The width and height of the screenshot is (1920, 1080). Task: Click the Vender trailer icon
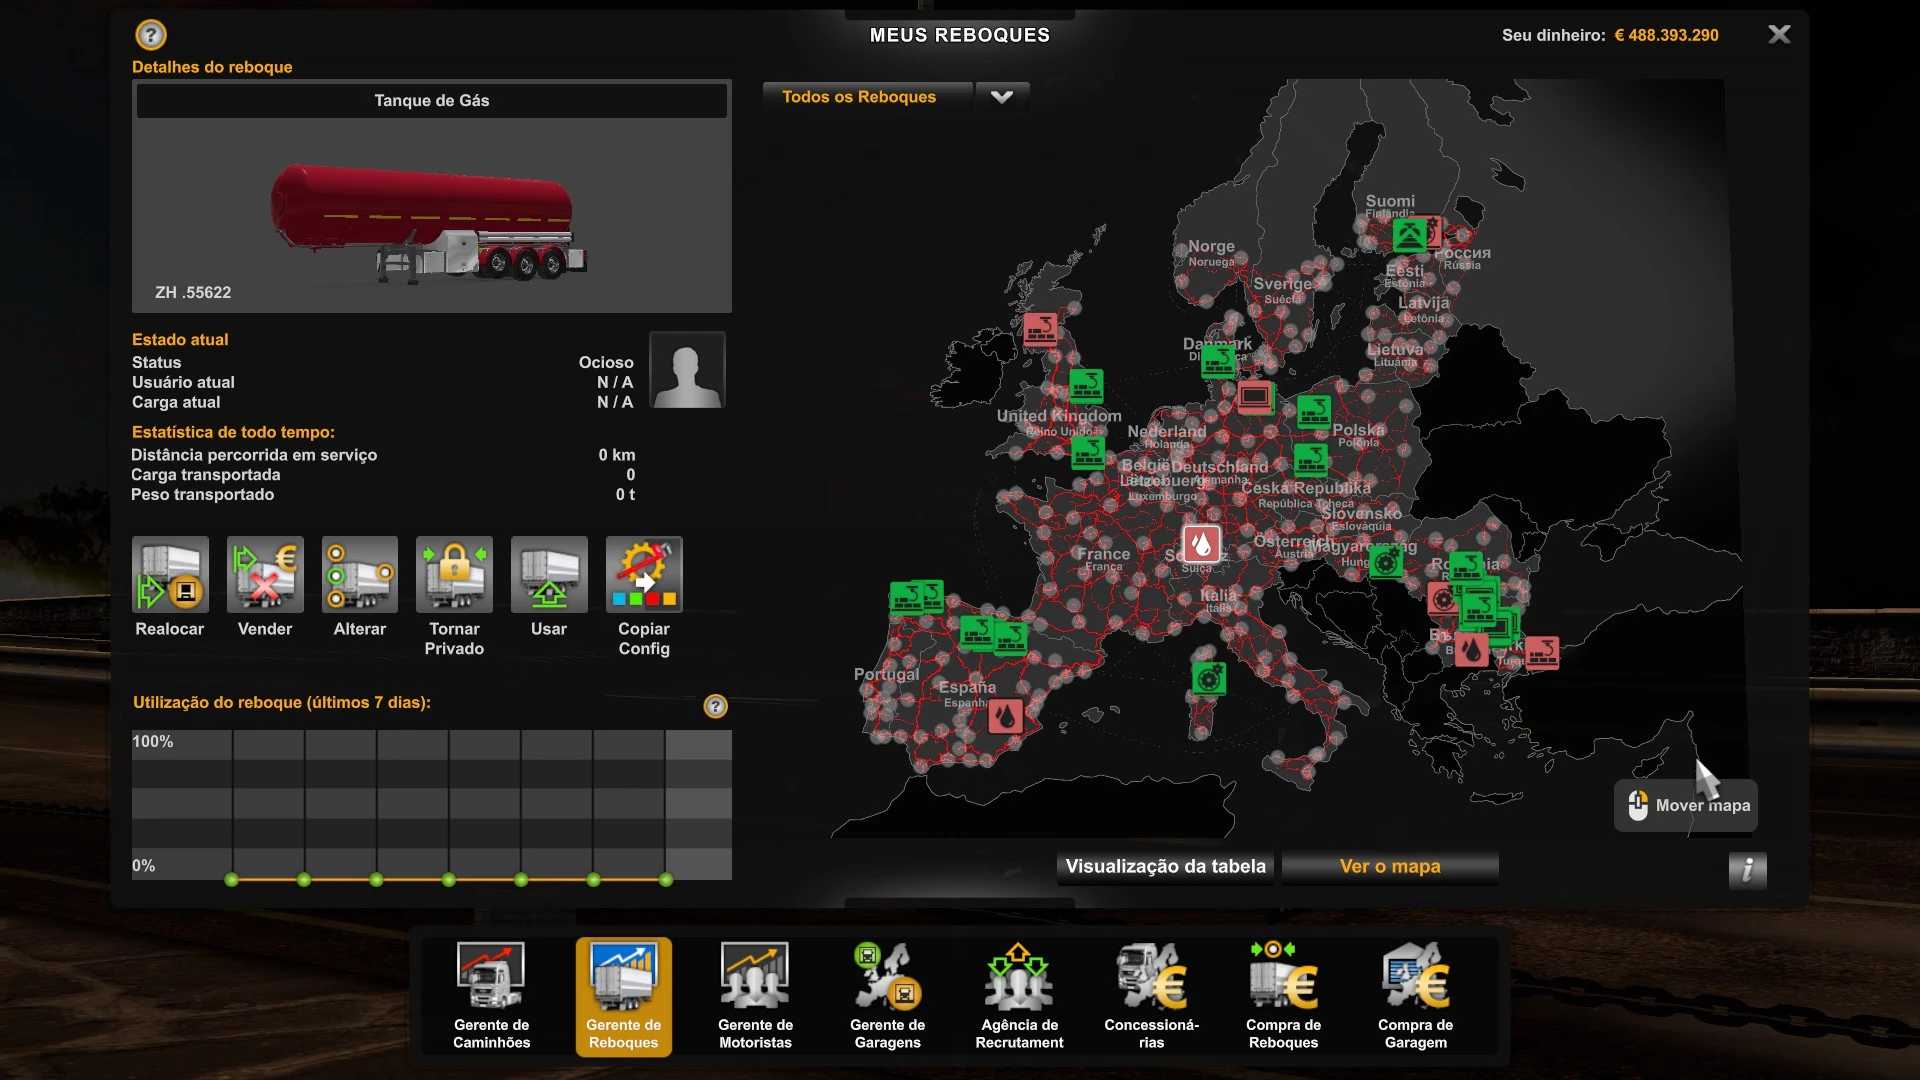[x=265, y=576]
